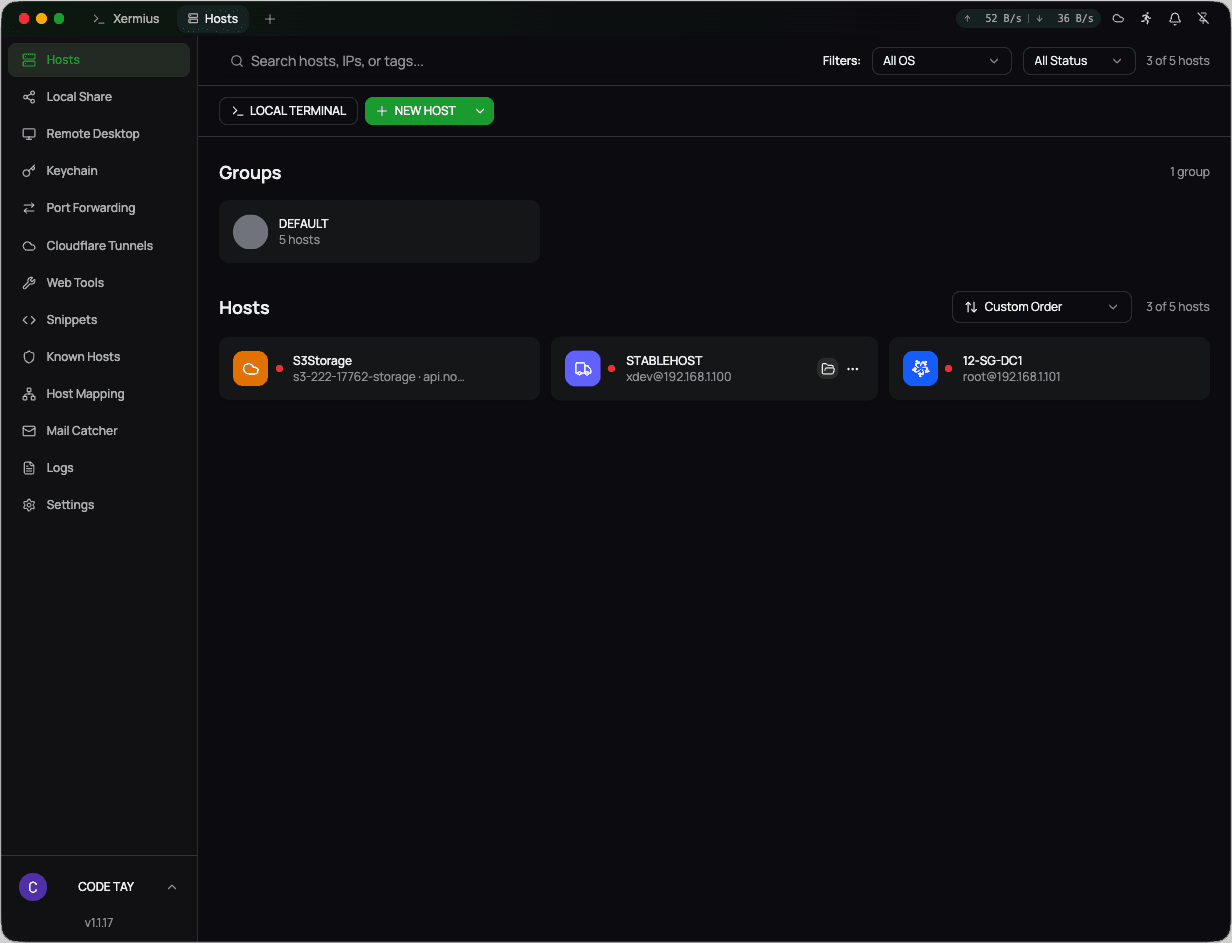
Task: Click the cloud sync icon
Action: (x=1118, y=18)
